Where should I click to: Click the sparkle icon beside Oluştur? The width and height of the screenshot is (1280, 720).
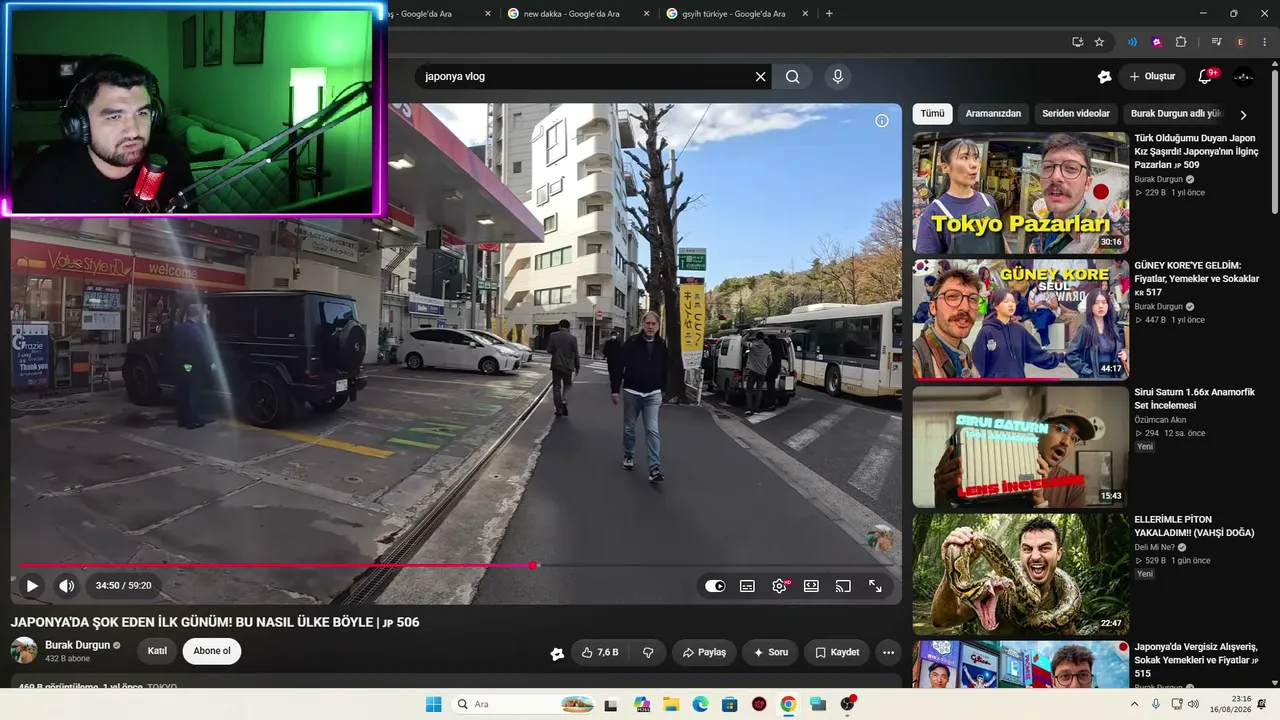pyautogui.click(x=1104, y=76)
